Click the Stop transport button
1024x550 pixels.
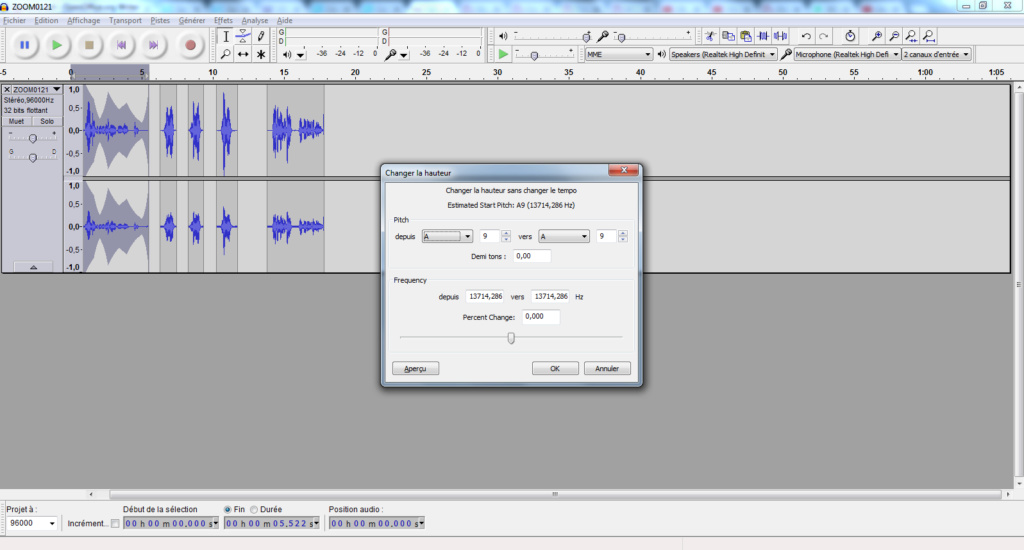tap(89, 45)
